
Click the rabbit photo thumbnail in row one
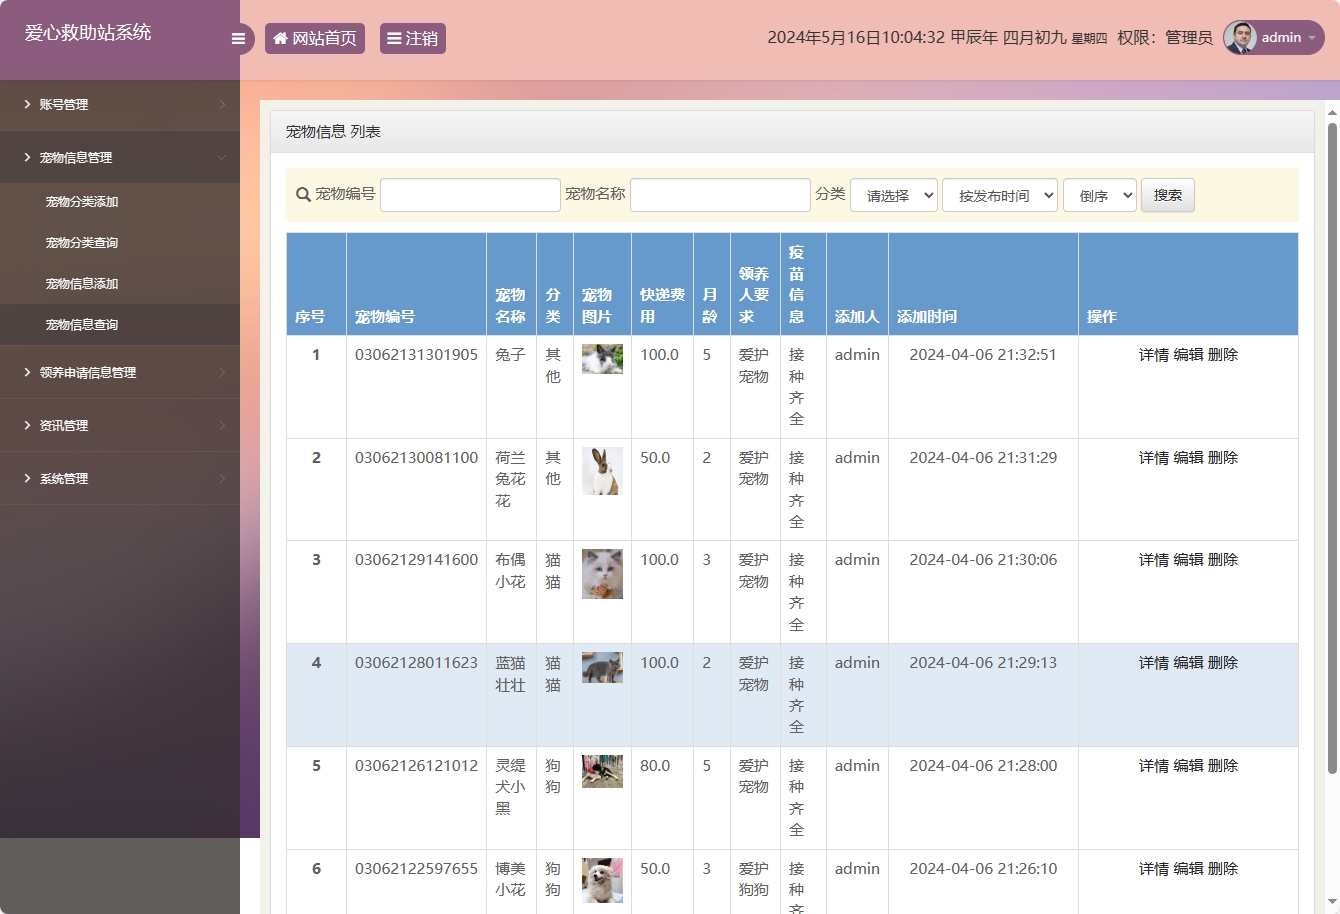pyautogui.click(x=601, y=357)
